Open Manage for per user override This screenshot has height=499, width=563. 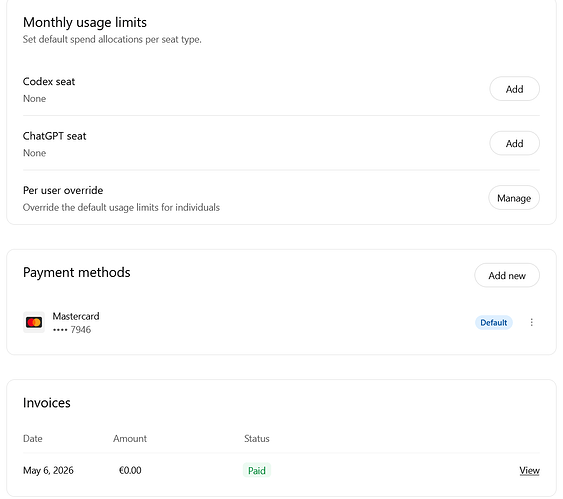click(x=514, y=198)
